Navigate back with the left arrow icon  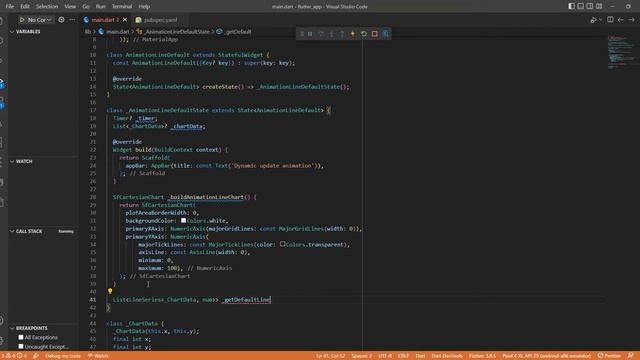(x=620, y=20)
